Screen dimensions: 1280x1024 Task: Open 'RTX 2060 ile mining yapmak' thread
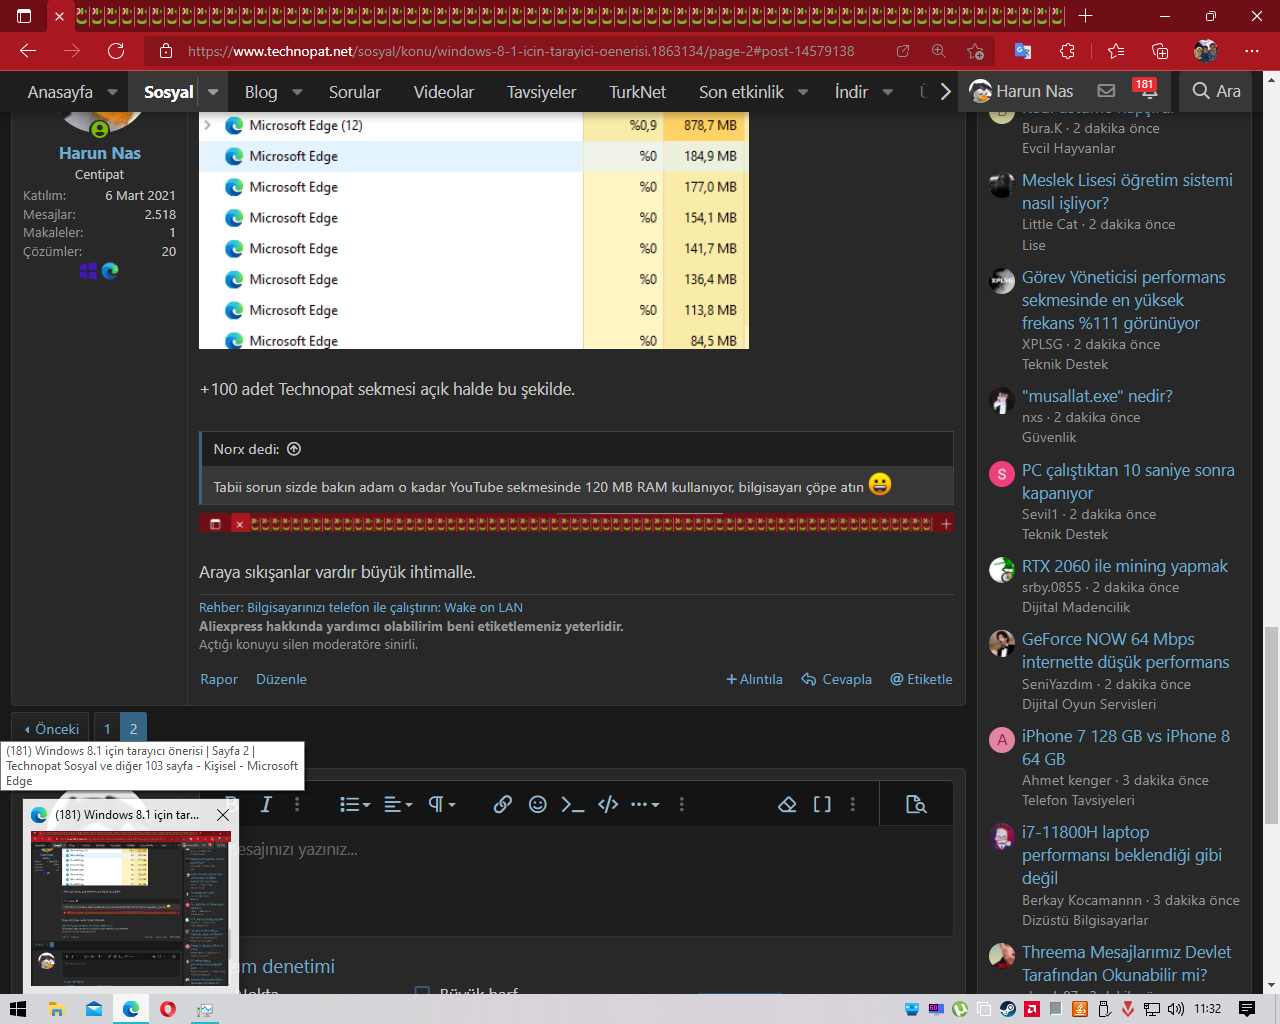1125,566
